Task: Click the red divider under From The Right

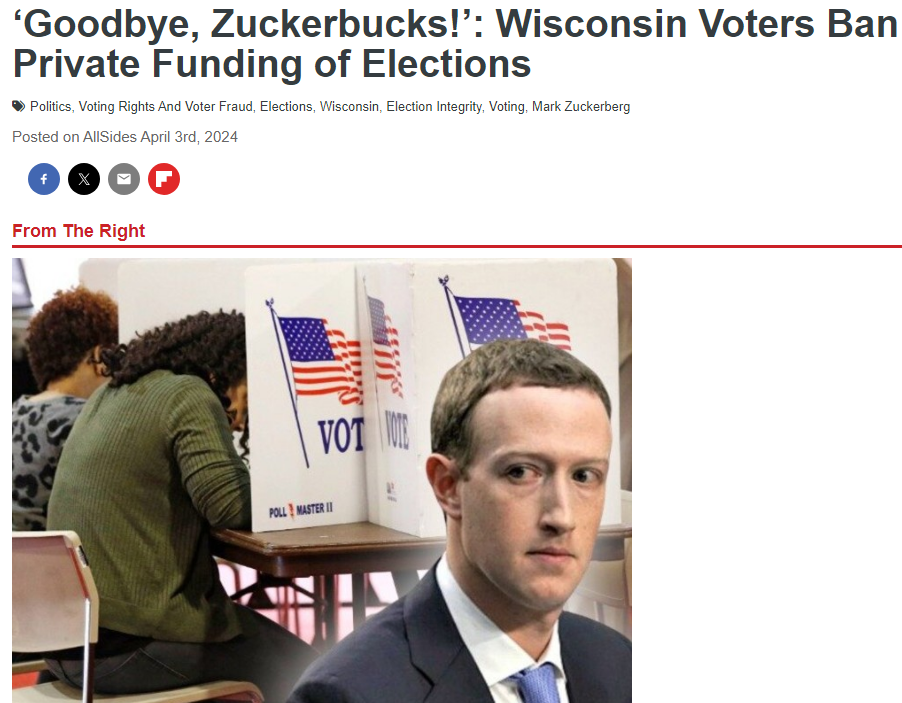Action: 457,246
